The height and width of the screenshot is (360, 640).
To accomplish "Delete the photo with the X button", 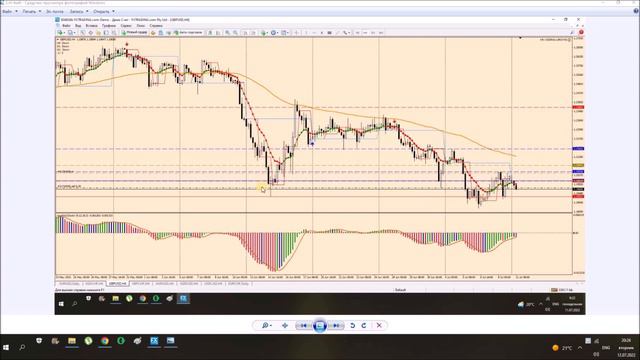I will click(x=379, y=325).
